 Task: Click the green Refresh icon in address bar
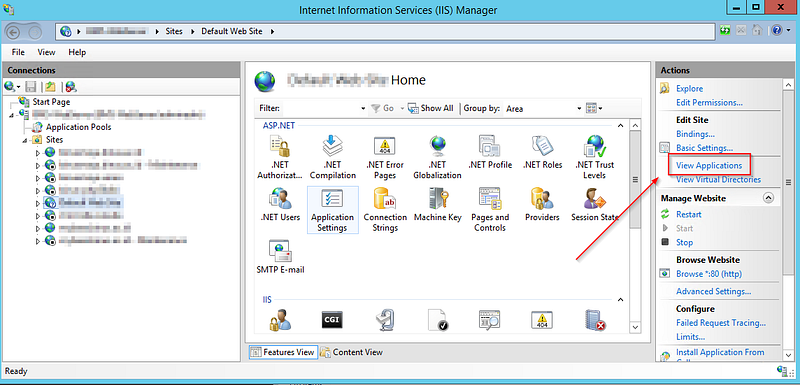pyautogui.click(x=725, y=31)
